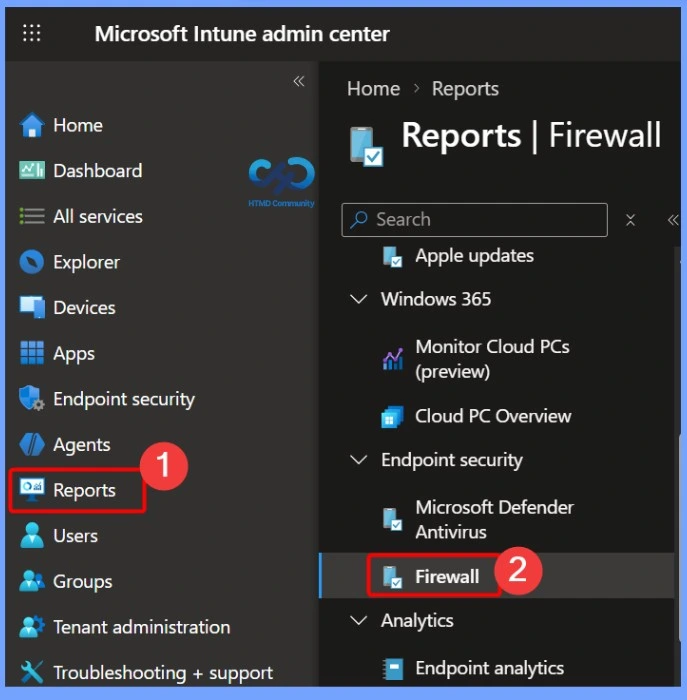Select Apple updates report
Screen dimensions: 687x700
coord(474,256)
